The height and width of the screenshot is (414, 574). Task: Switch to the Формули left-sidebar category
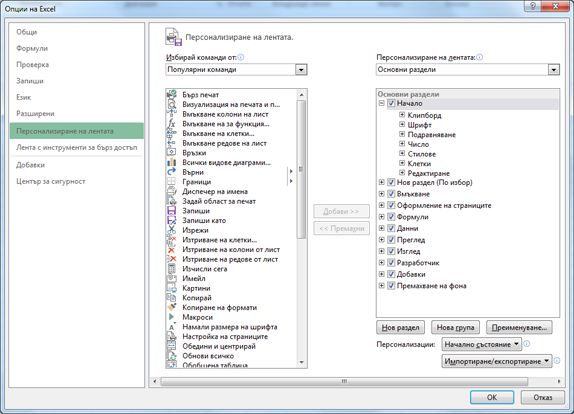pyautogui.click(x=32, y=48)
